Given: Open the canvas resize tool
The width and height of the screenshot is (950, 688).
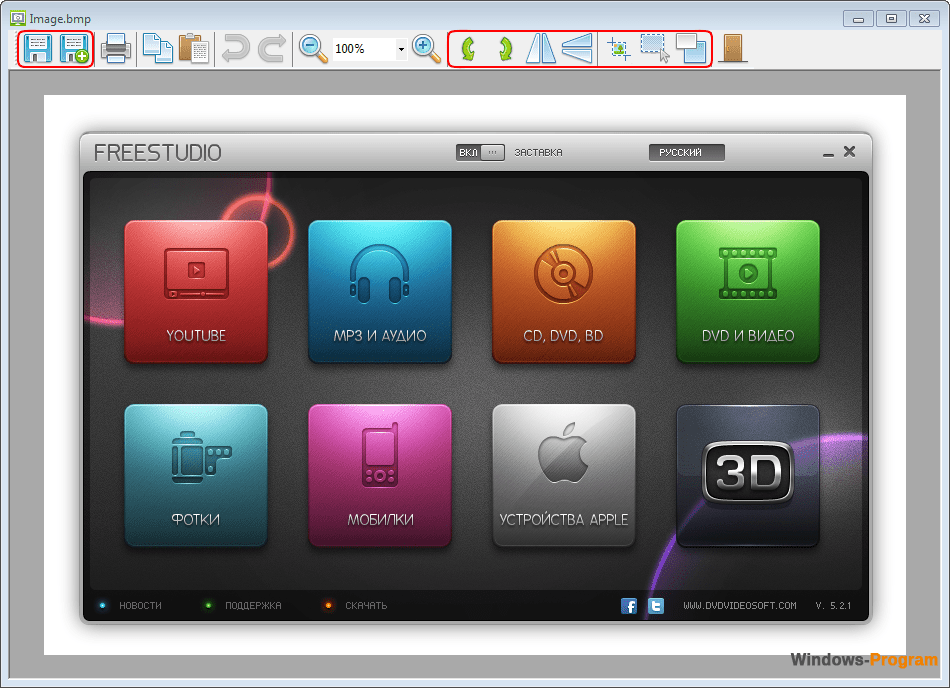Looking at the screenshot, I should [691, 48].
